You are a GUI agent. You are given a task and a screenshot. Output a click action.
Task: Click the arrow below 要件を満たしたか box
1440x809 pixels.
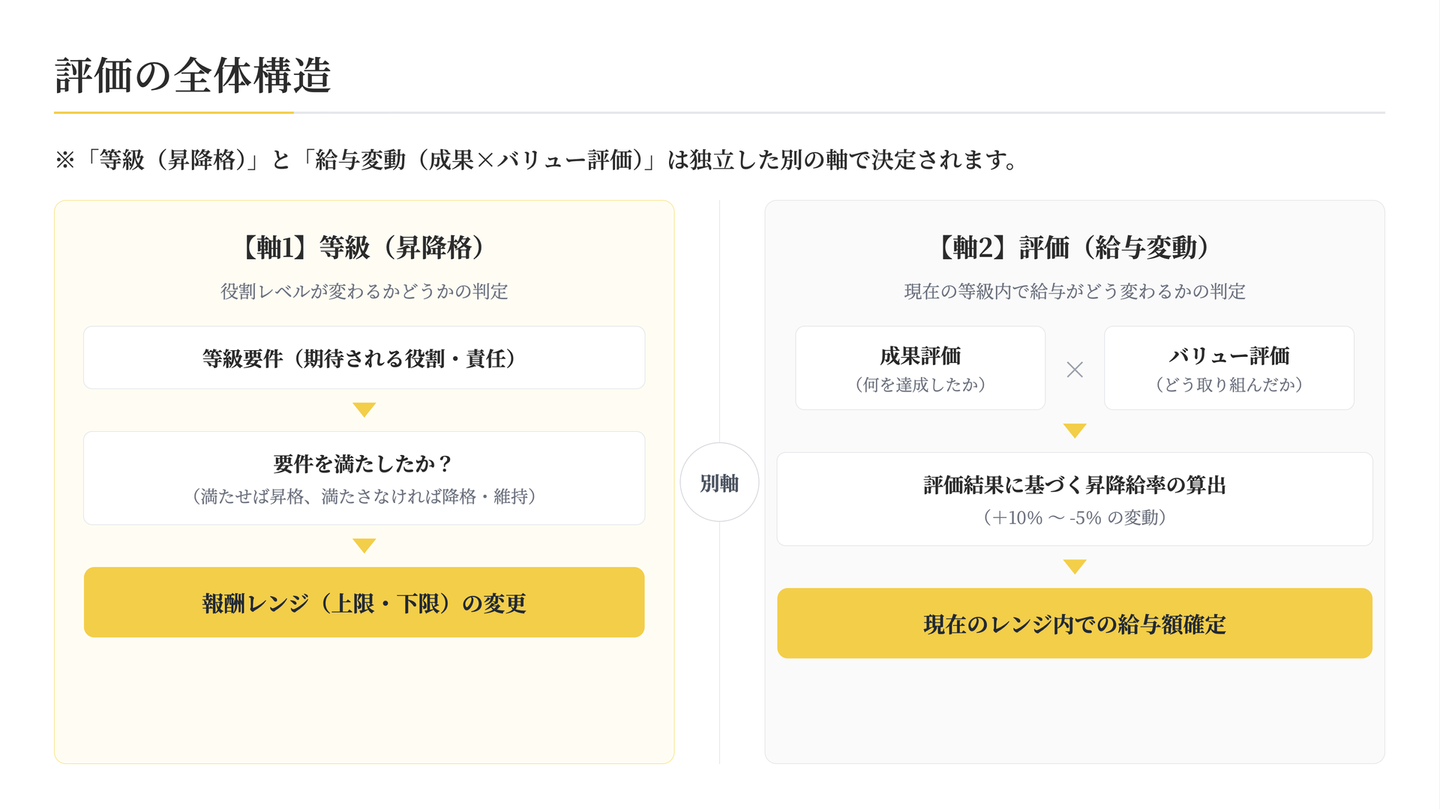point(364,546)
